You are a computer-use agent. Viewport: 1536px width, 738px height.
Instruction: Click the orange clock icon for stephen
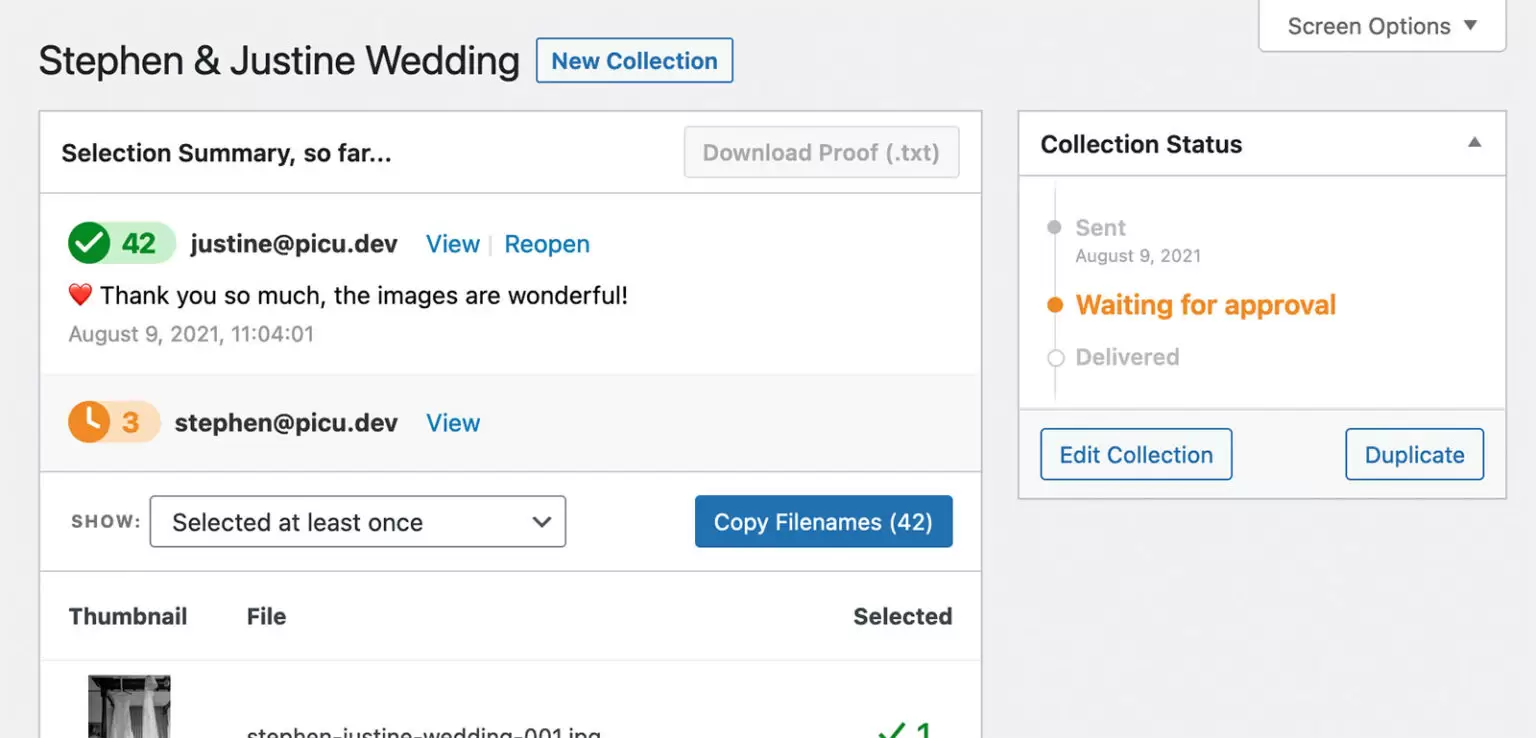tap(89, 422)
